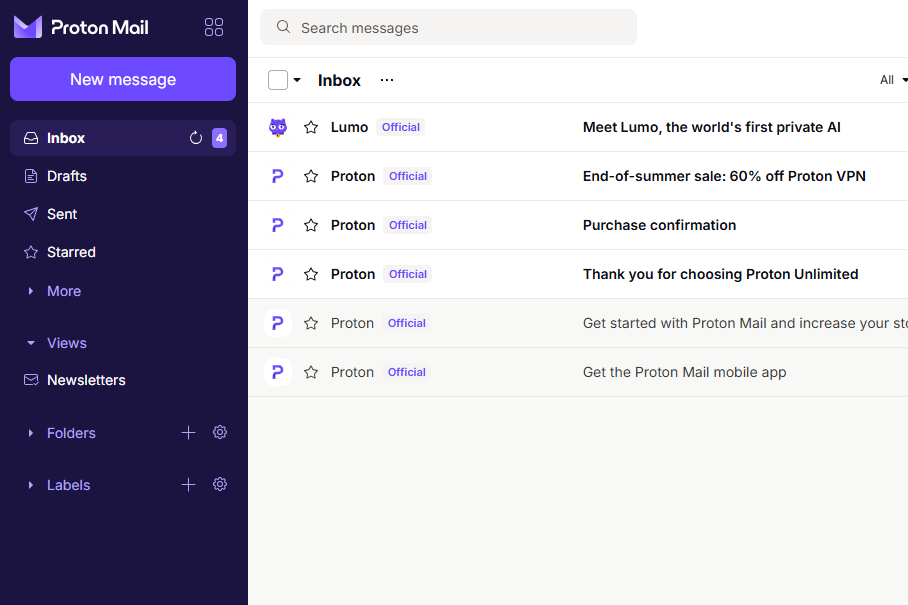908x605 pixels.
Task: Add a new folder with the plus icon
Action: 188,432
